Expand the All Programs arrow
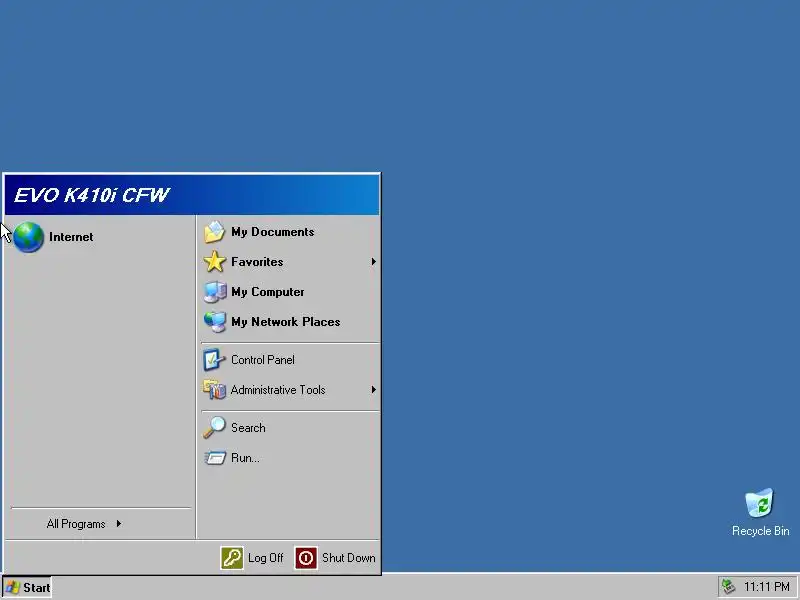This screenshot has height=600, width=800. (118, 523)
